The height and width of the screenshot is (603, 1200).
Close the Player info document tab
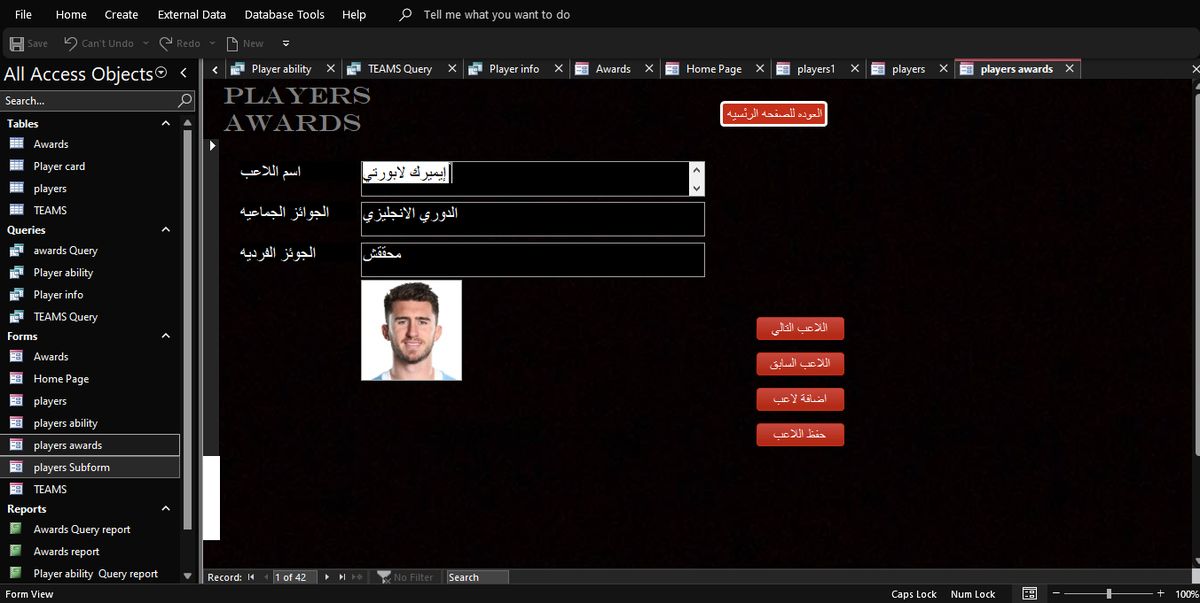[x=559, y=69]
